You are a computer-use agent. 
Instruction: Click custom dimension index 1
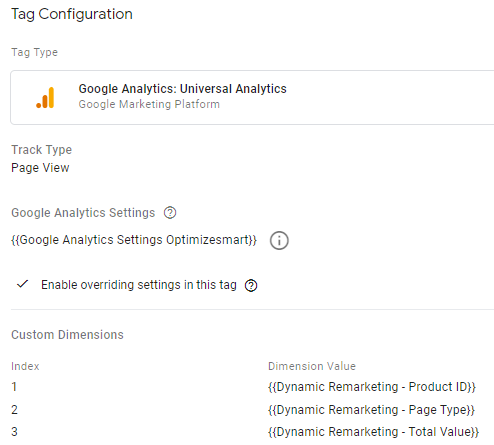14,387
